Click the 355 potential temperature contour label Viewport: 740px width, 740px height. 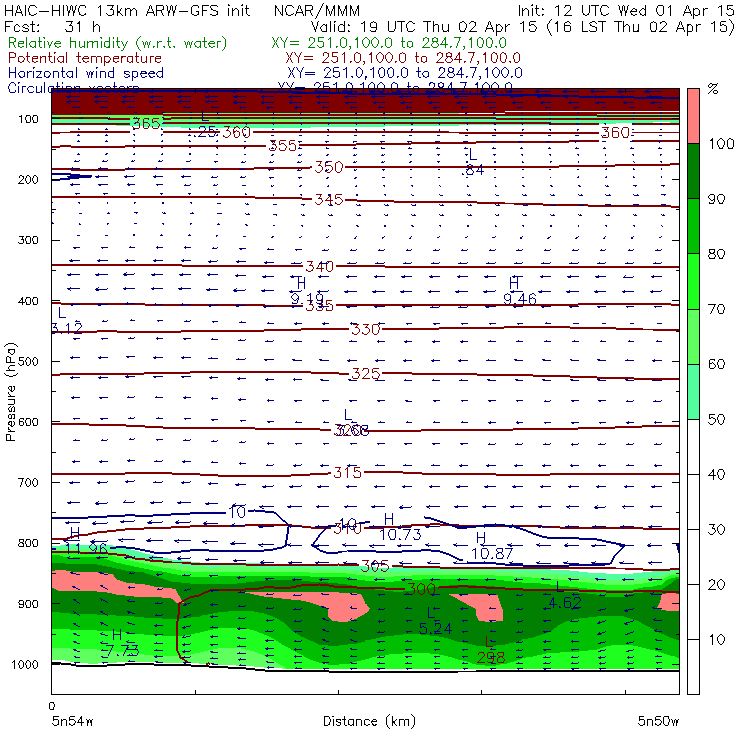(283, 146)
